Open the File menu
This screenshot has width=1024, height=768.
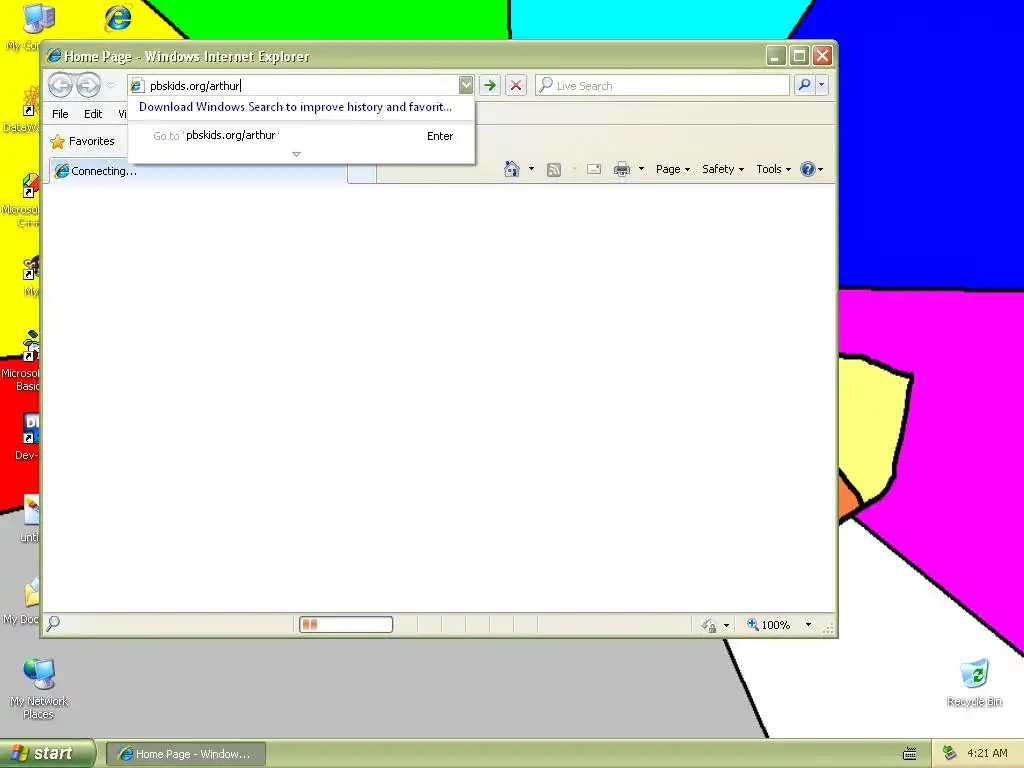click(x=60, y=114)
